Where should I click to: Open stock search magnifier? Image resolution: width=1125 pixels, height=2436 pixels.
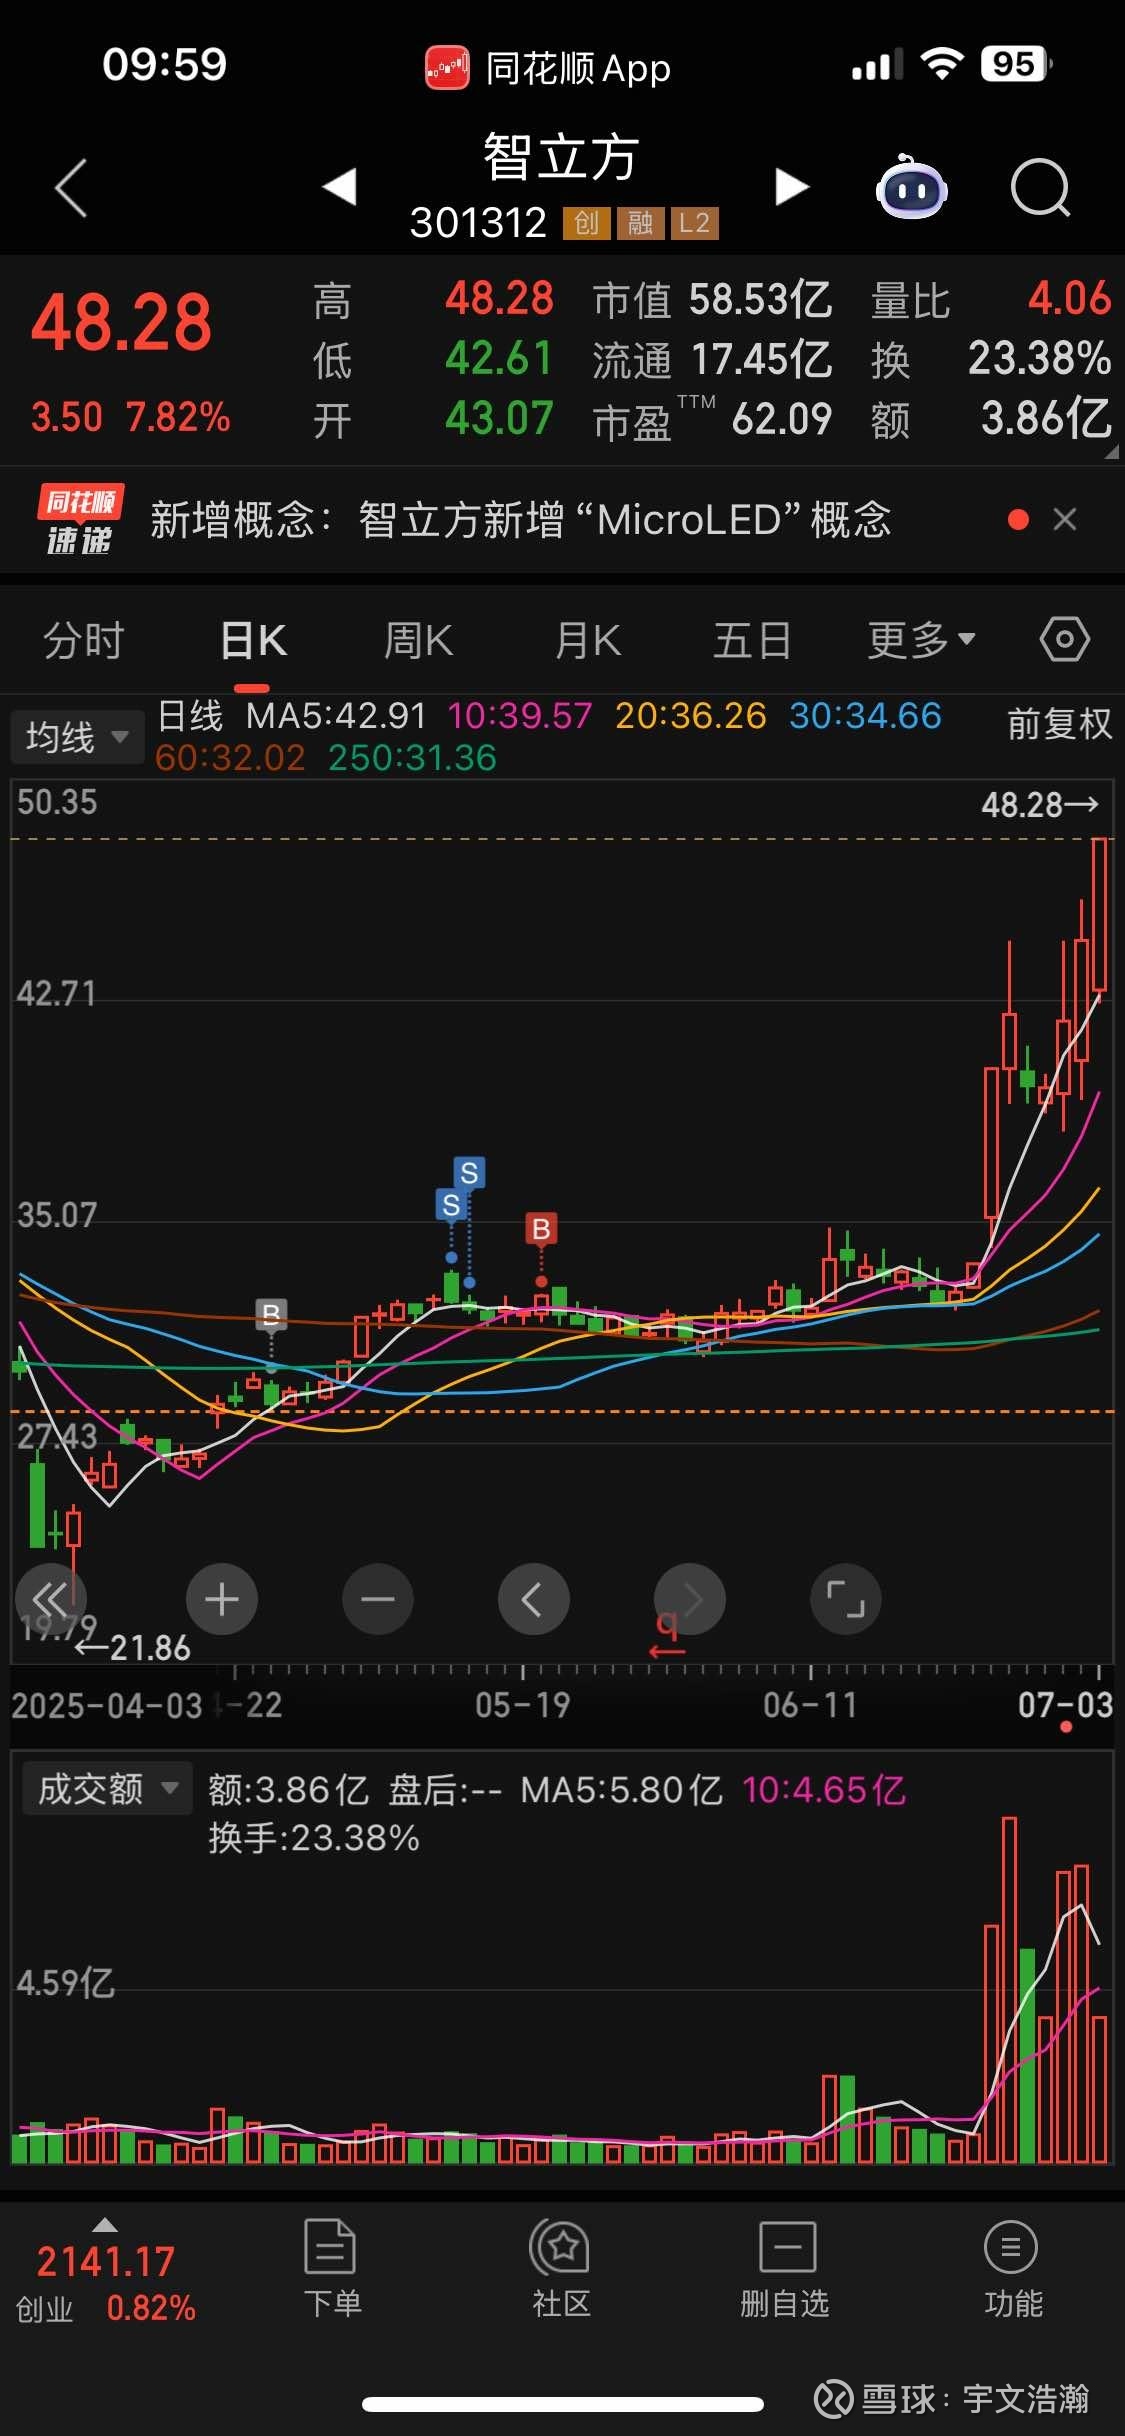tap(1040, 187)
